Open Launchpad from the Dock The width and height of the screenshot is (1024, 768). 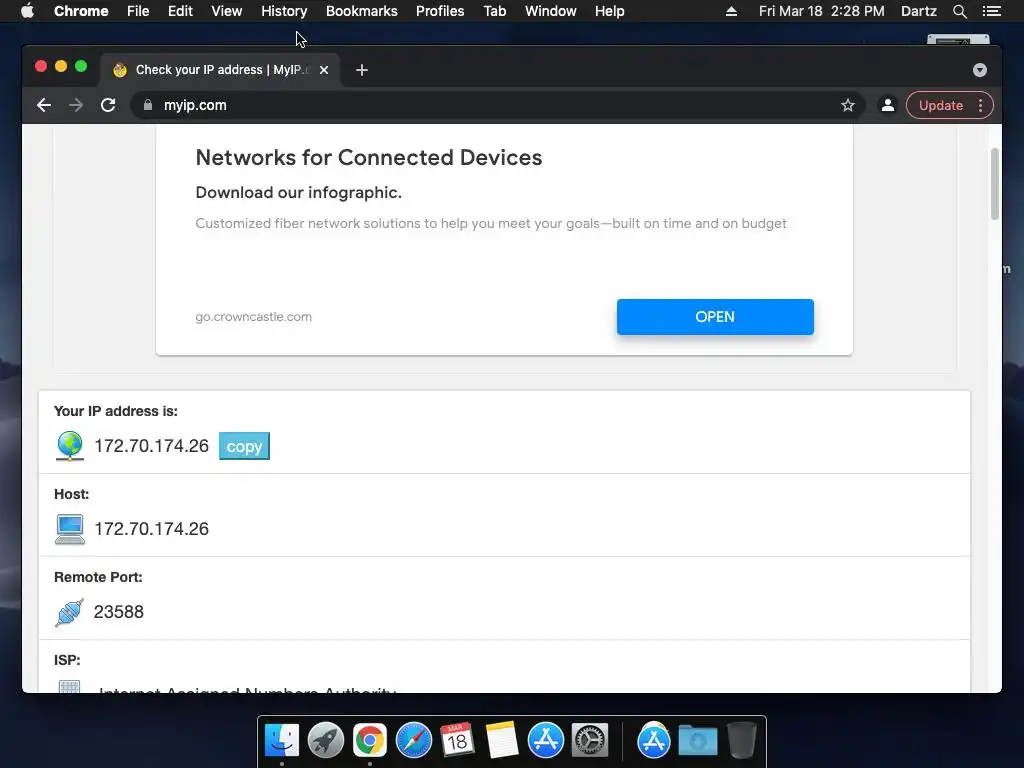326,741
